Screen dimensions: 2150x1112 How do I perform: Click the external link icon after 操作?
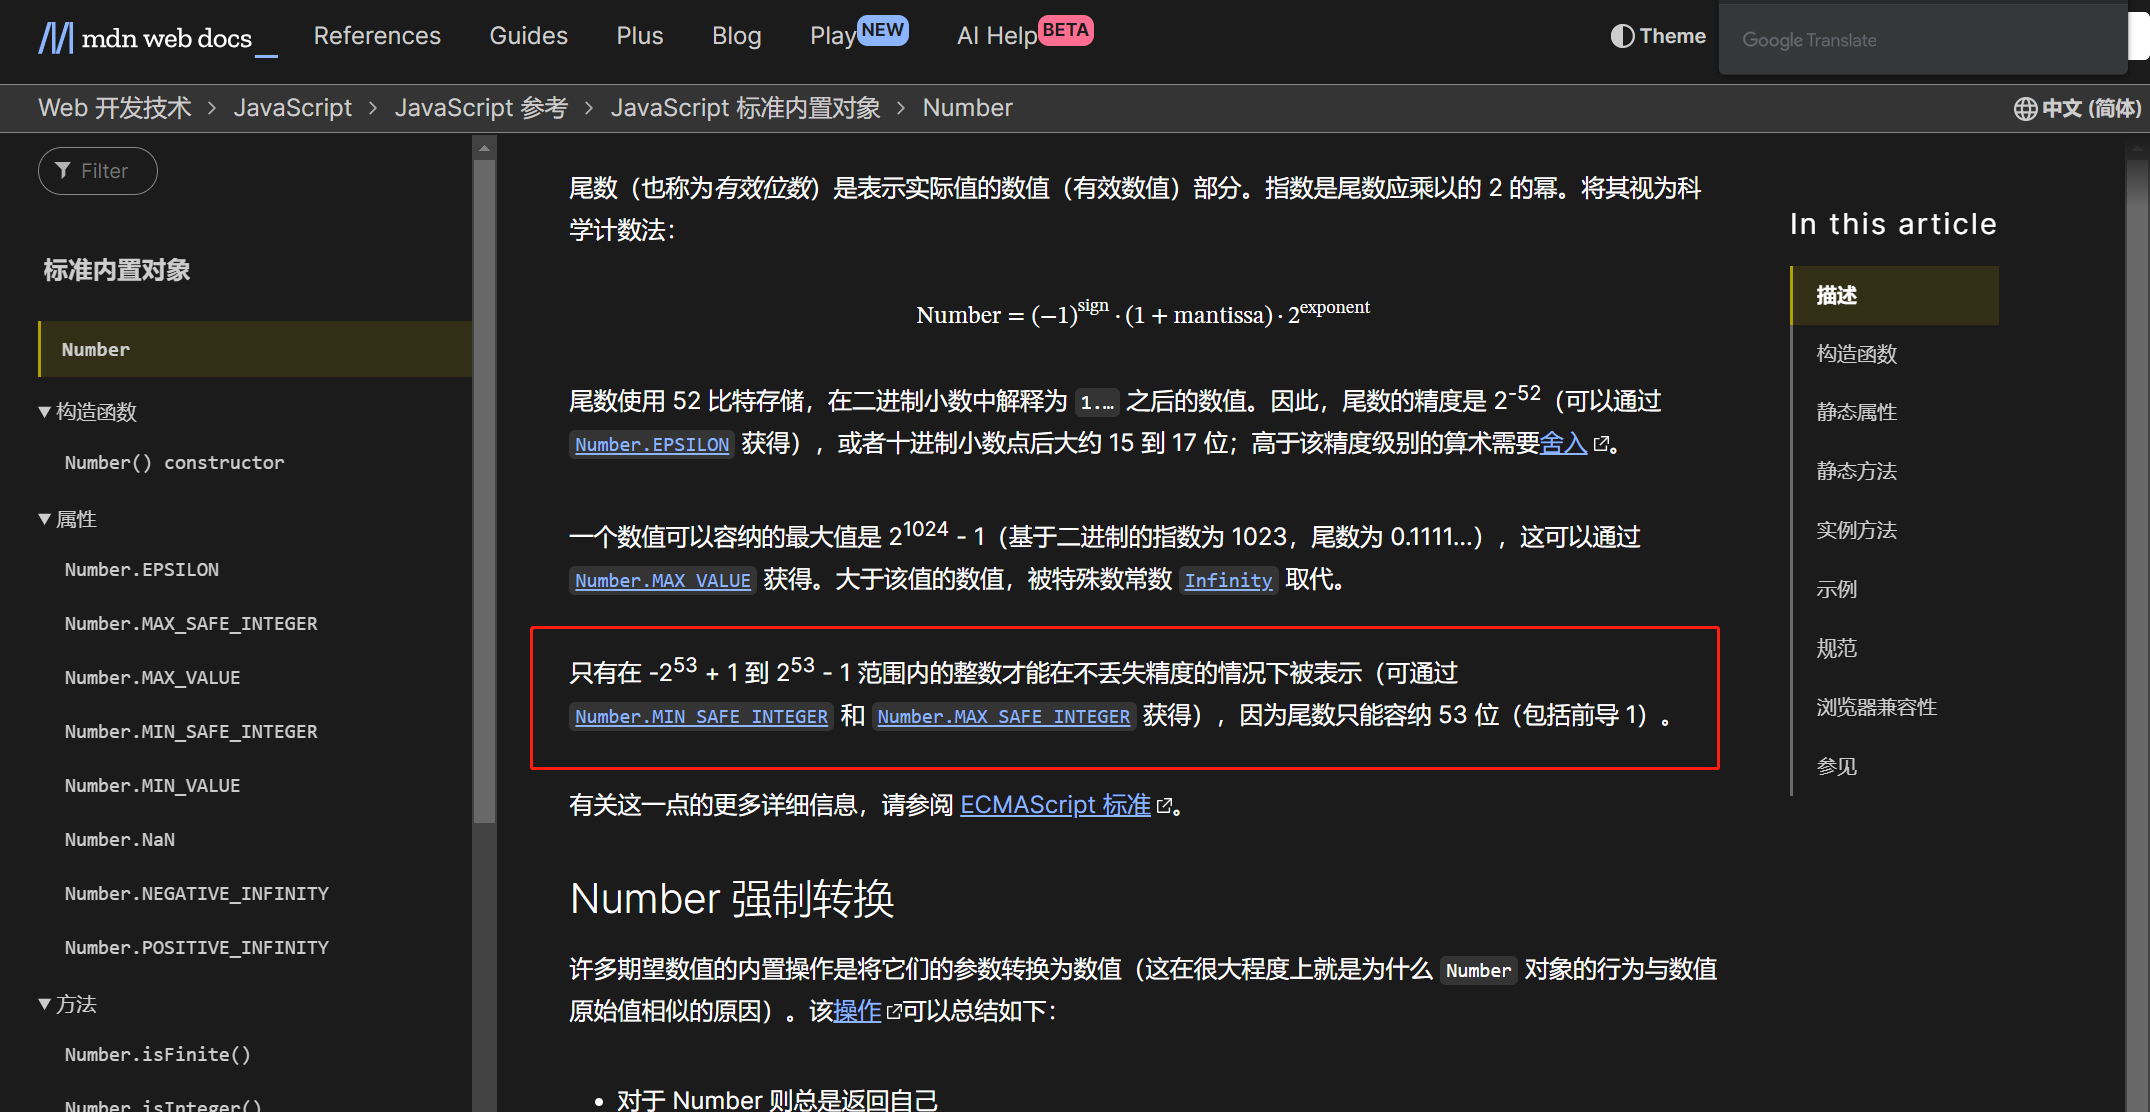point(893,1012)
